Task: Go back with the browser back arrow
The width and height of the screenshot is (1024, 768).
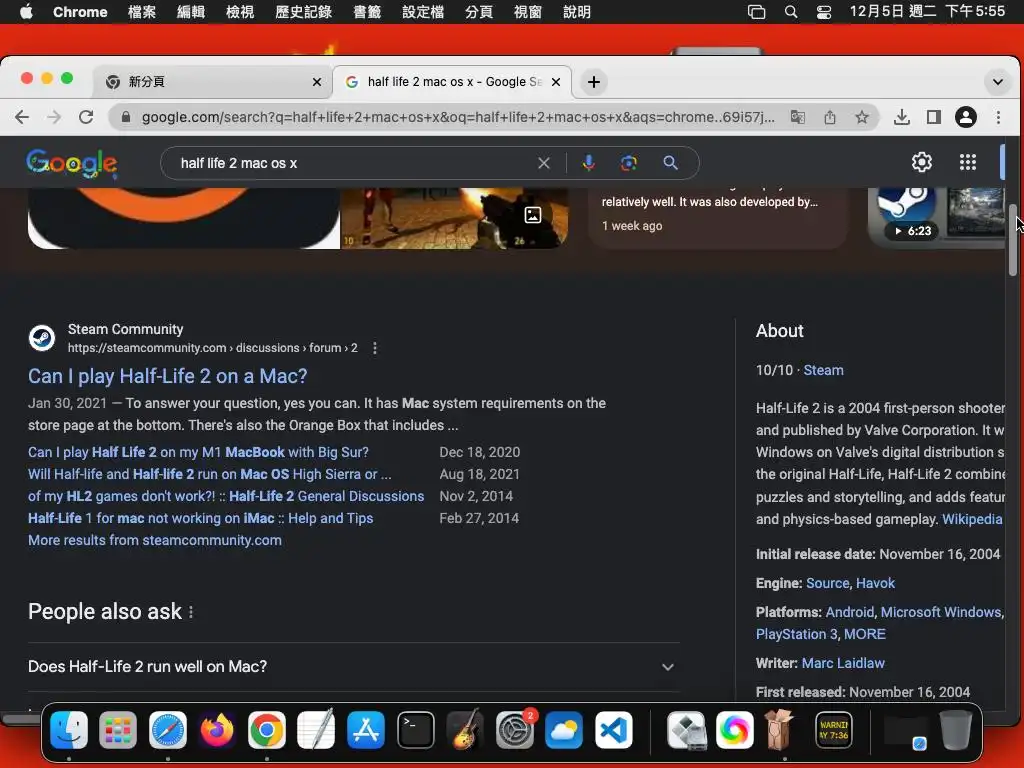Action: pyautogui.click(x=22, y=117)
